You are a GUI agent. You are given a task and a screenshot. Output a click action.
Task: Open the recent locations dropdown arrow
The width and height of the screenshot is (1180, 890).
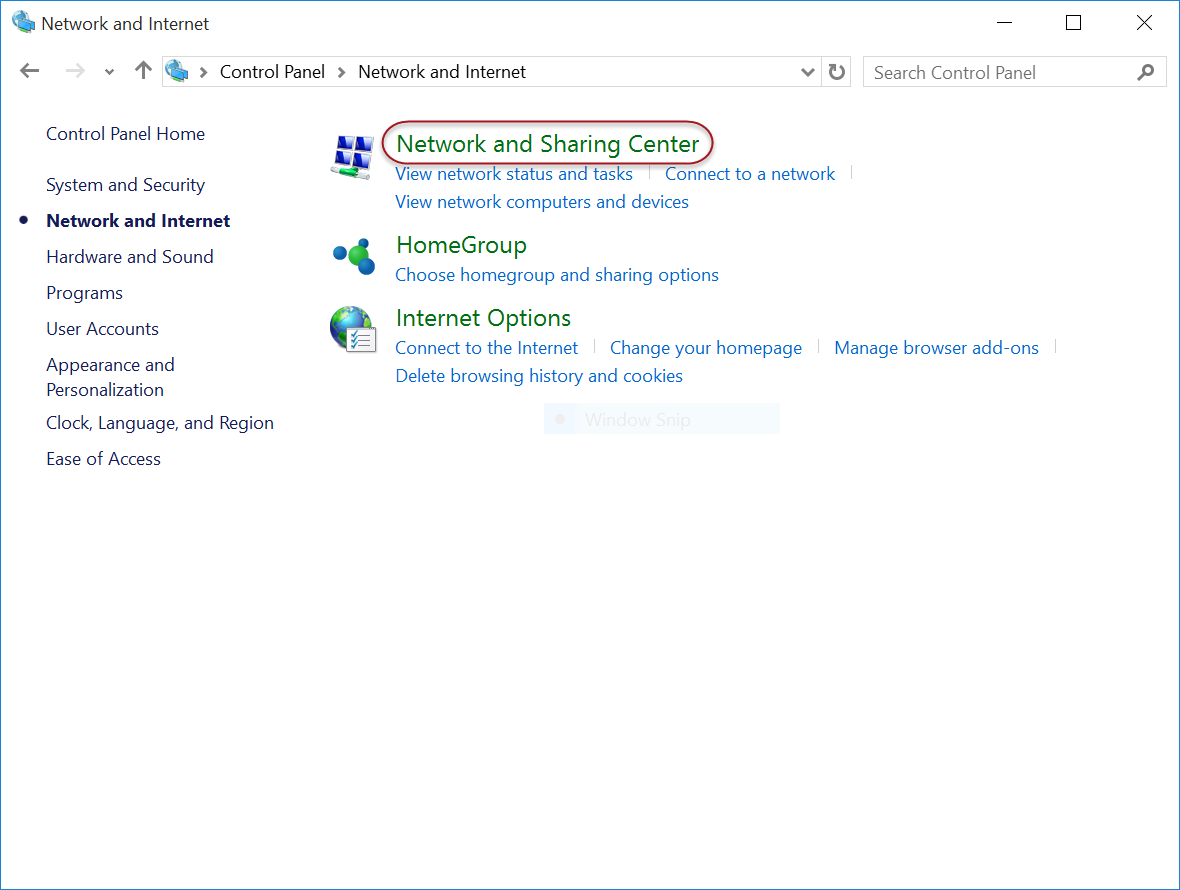click(x=110, y=72)
